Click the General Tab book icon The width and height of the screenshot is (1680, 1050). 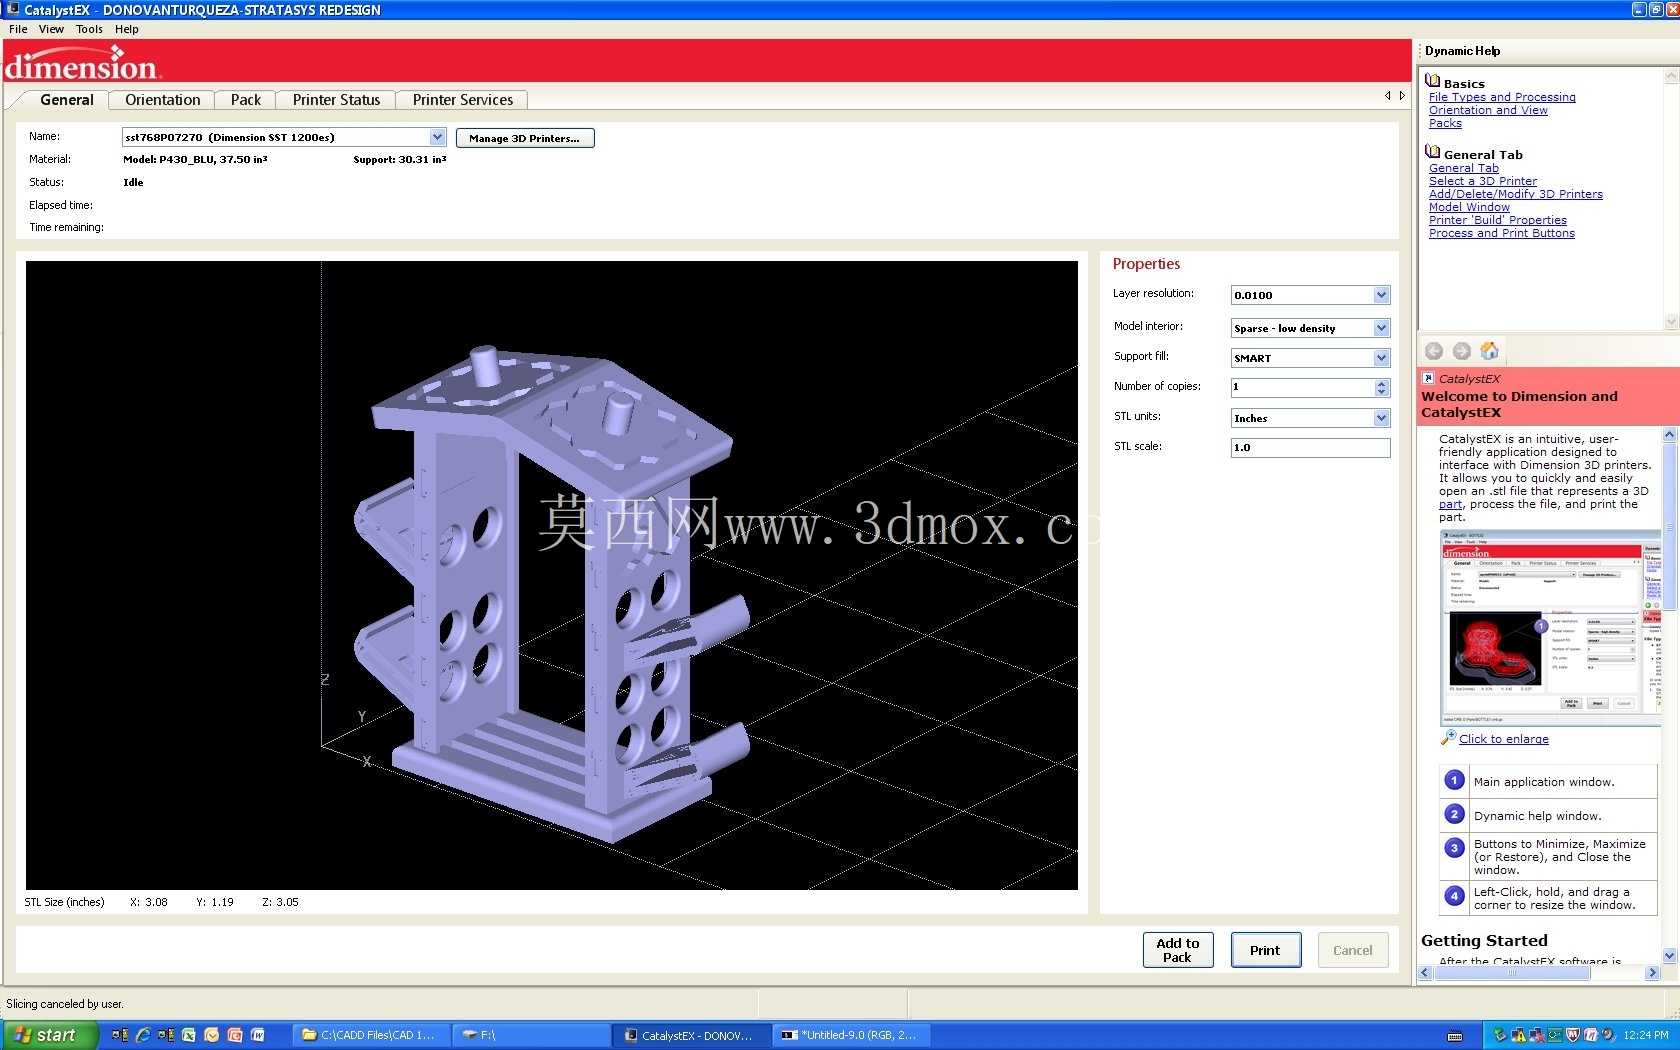(1433, 153)
